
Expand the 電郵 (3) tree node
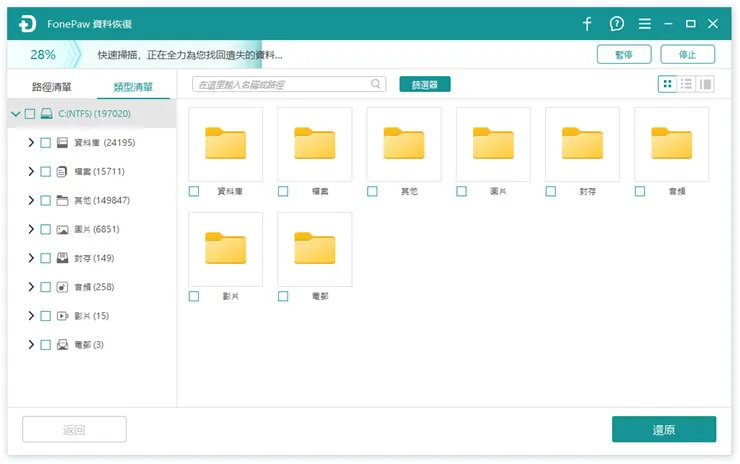[x=31, y=345]
